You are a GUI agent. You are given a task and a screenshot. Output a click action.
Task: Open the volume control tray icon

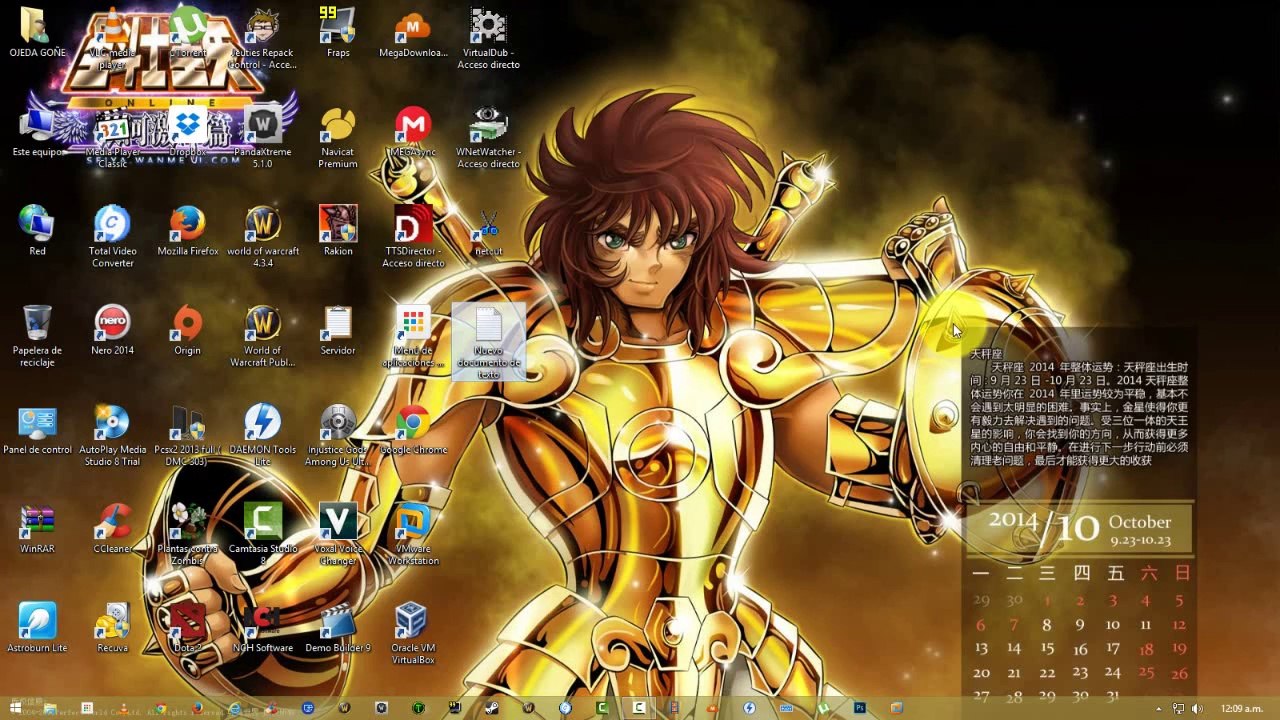[x=1196, y=709]
